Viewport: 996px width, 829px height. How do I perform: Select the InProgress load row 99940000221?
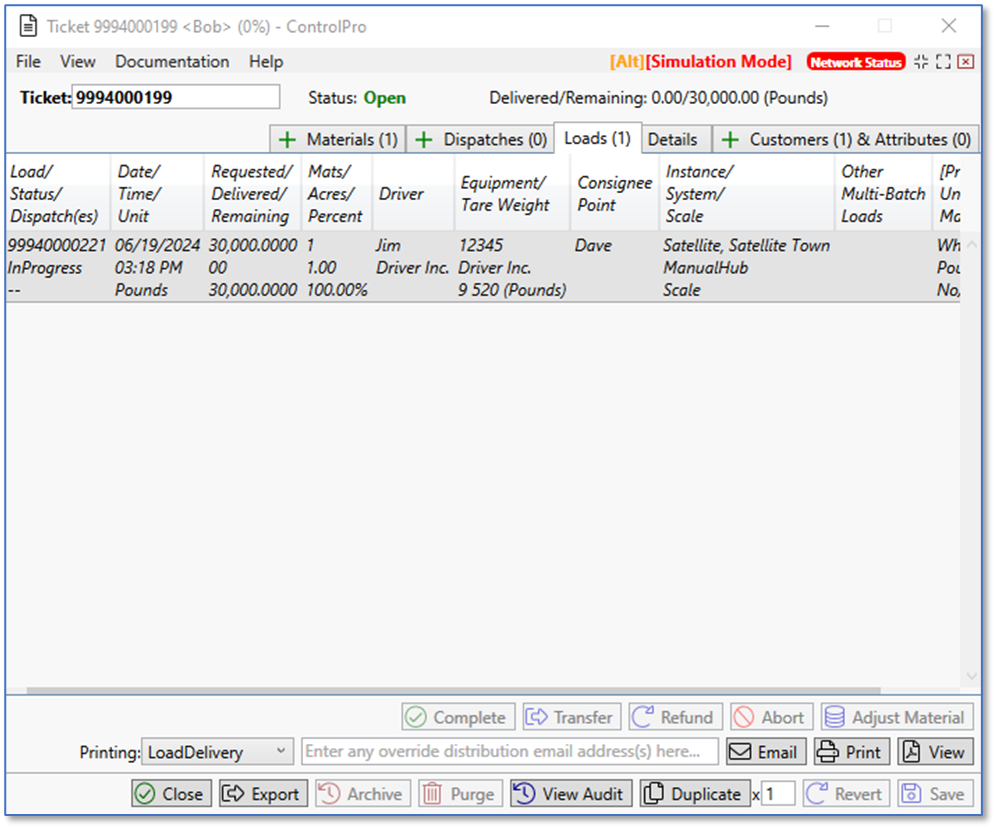tap(300, 267)
